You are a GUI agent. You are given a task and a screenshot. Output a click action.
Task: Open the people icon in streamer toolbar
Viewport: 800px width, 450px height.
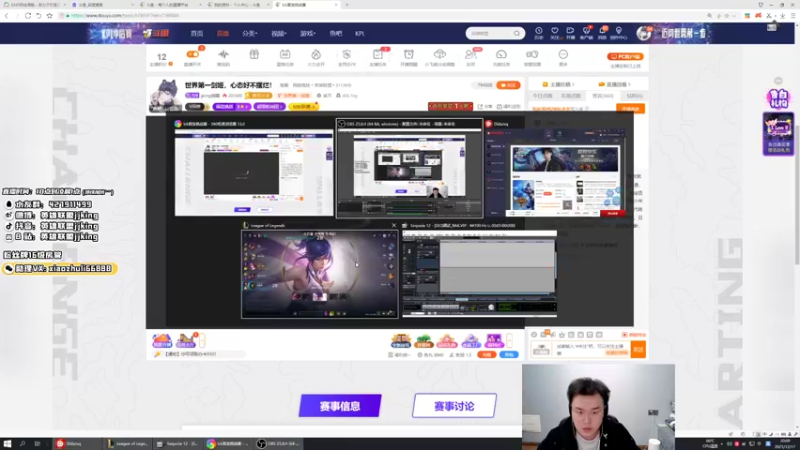click(x=471, y=57)
